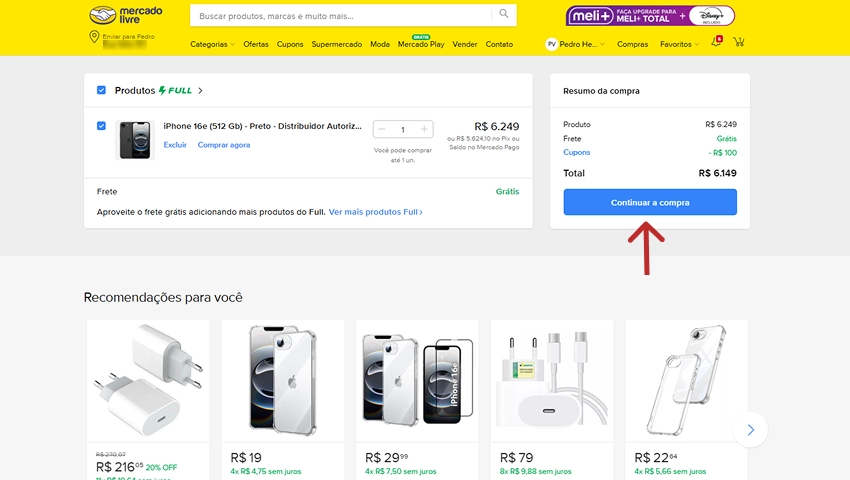The height and width of the screenshot is (480, 850).
Task: Open Mercado Play
Action: (421, 44)
